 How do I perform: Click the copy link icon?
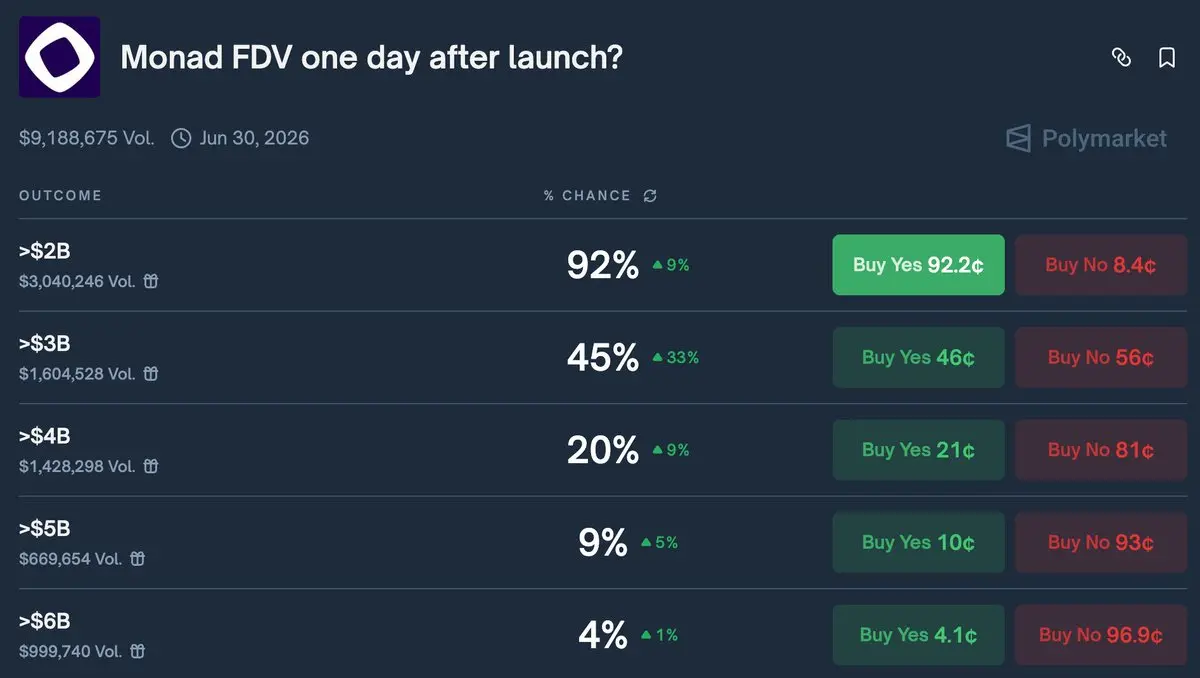1121,58
